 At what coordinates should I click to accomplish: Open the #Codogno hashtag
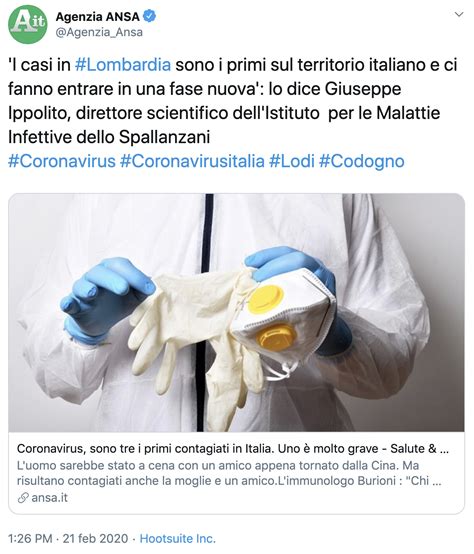pyautogui.click(x=362, y=161)
